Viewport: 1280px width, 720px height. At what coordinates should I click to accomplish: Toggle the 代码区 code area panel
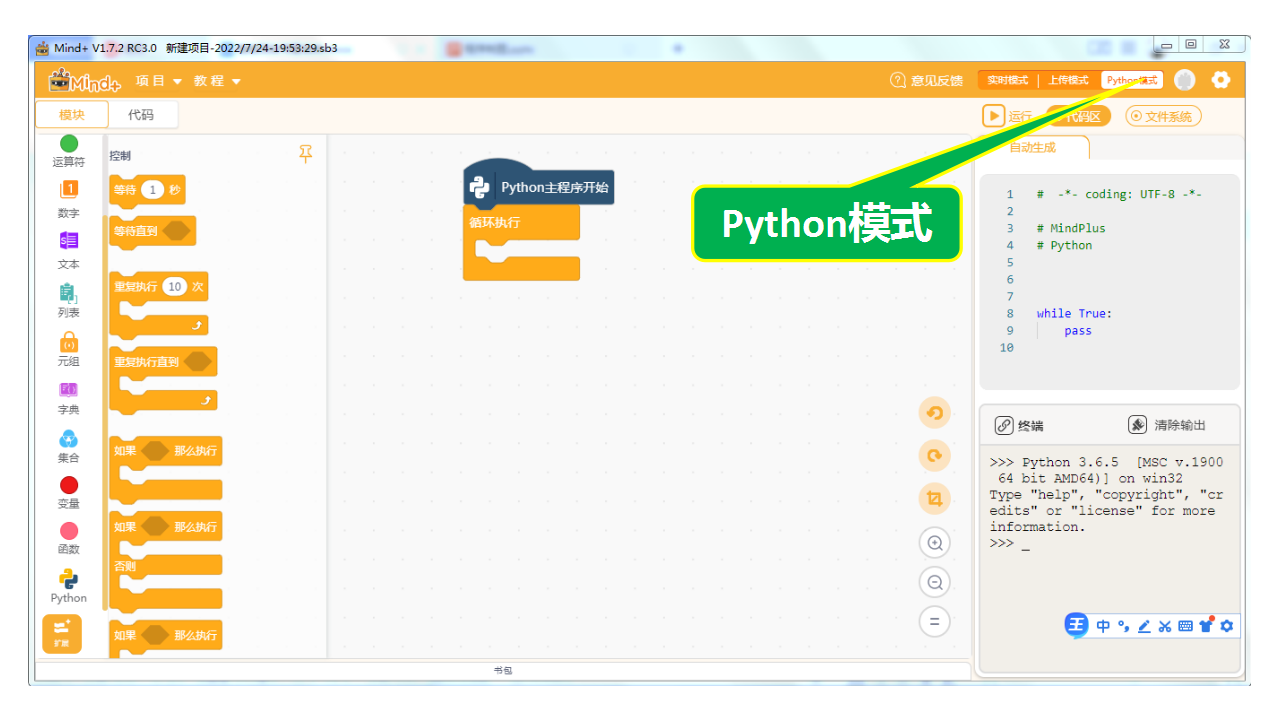point(1080,116)
